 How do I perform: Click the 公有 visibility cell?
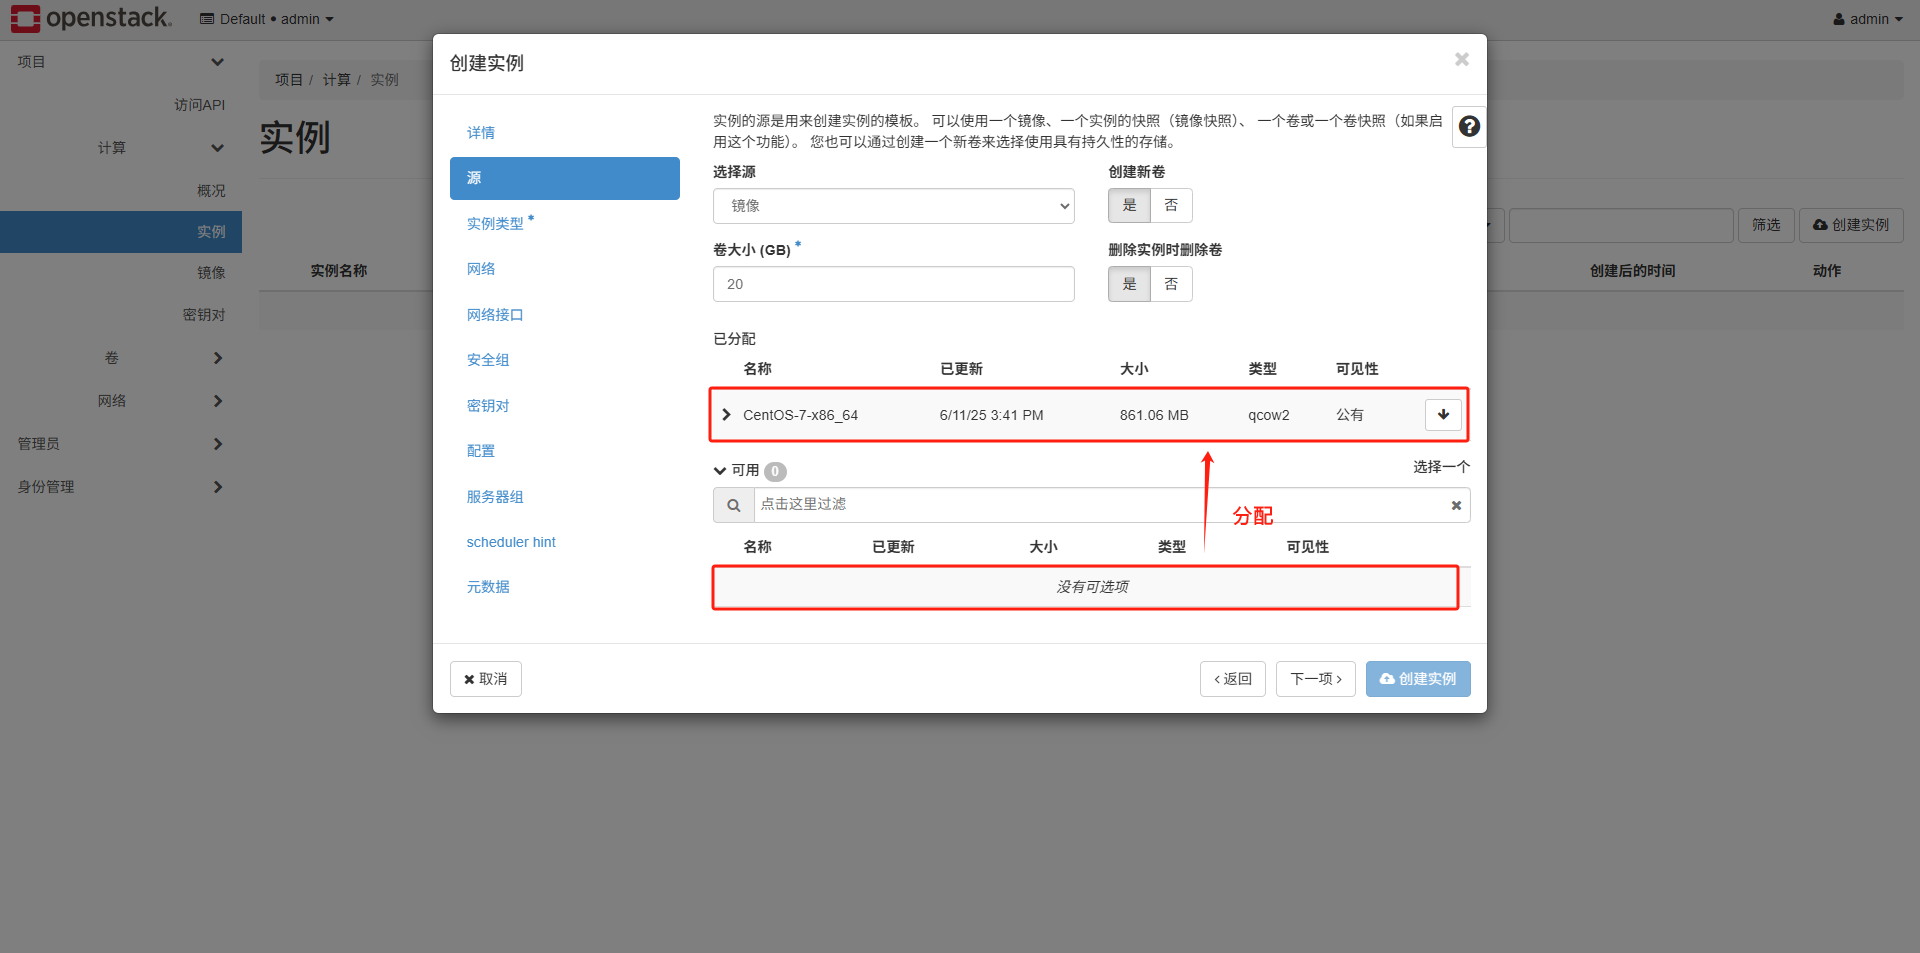tap(1350, 415)
